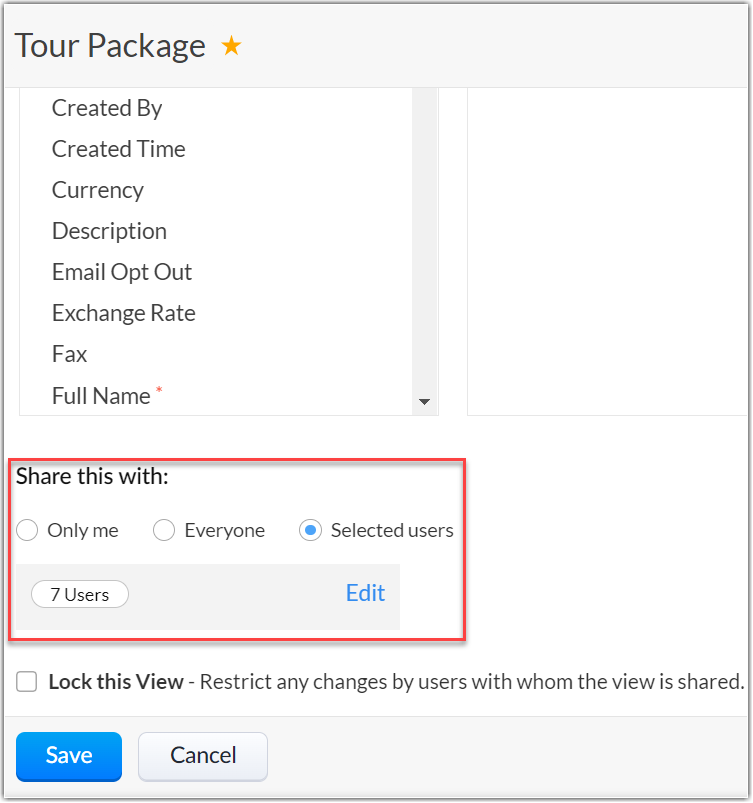The image size is (753, 803).
Task: Select Created By in the field list
Action: click(x=107, y=108)
